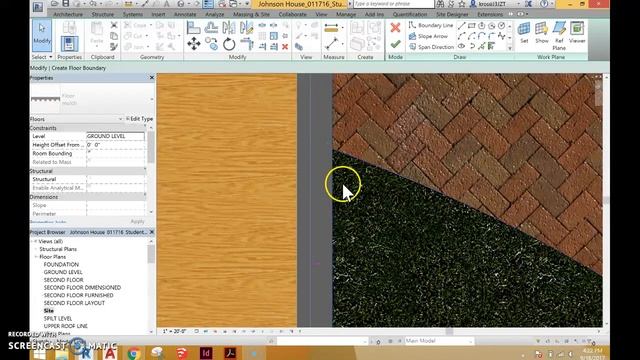Click the Revit application menu button
640x360 pixels.
coord(38,6)
